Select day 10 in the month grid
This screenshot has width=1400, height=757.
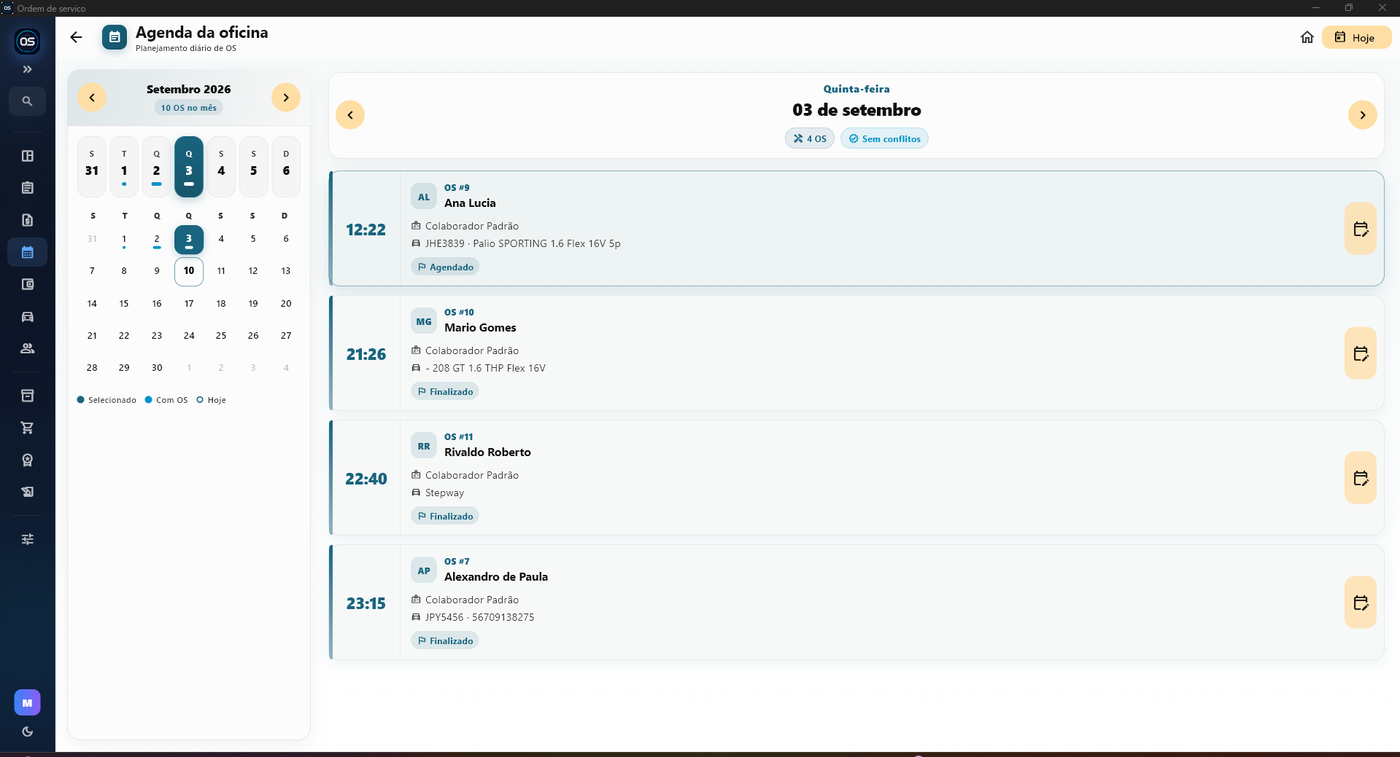pos(189,271)
